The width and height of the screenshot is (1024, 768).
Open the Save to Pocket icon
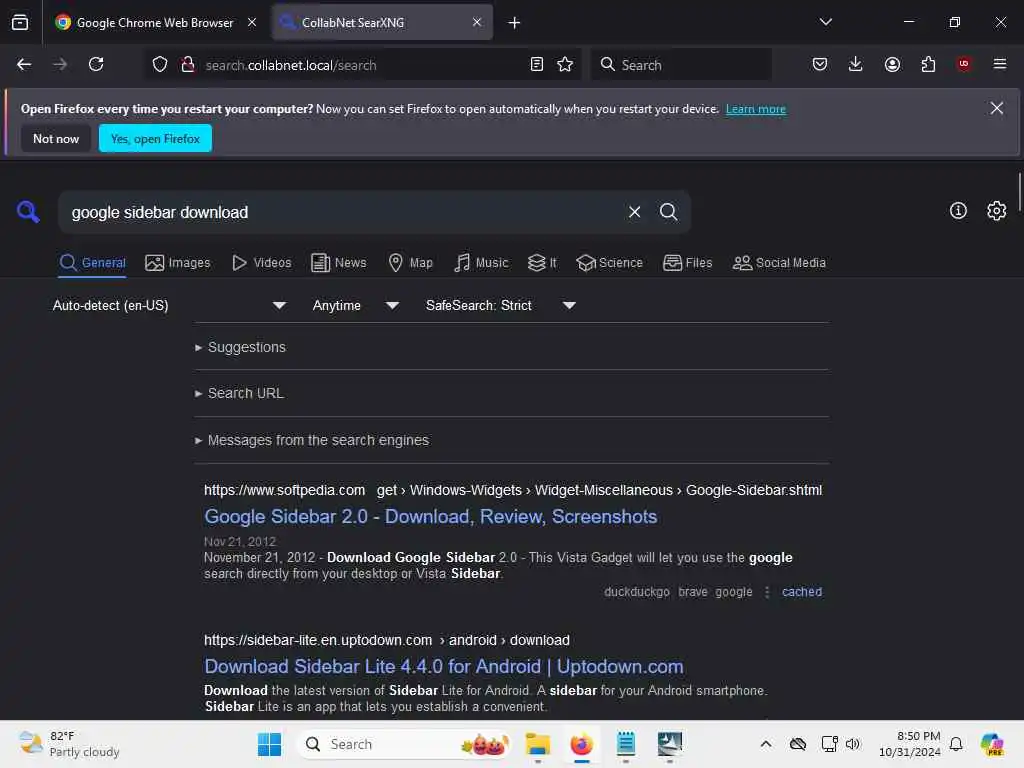(820, 64)
